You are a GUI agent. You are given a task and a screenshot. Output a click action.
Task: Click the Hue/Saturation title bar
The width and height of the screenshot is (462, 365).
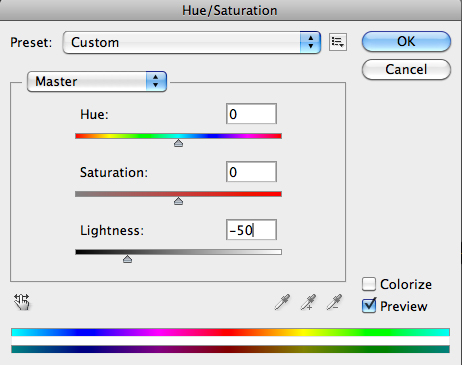click(230, 10)
